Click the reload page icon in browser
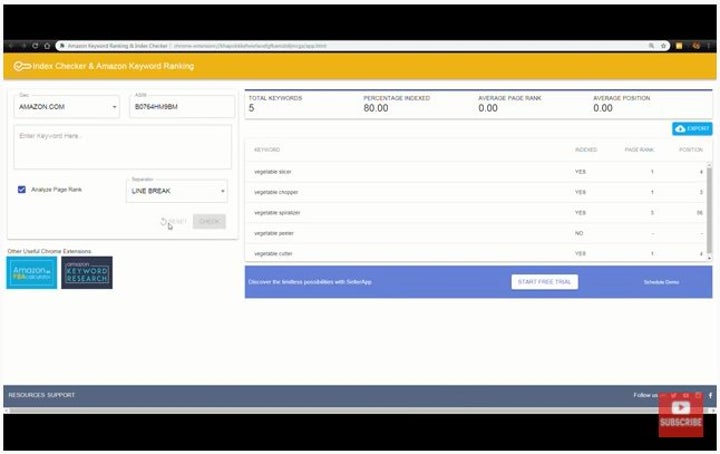The height and width of the screenshot is (454, 720). 34,46
